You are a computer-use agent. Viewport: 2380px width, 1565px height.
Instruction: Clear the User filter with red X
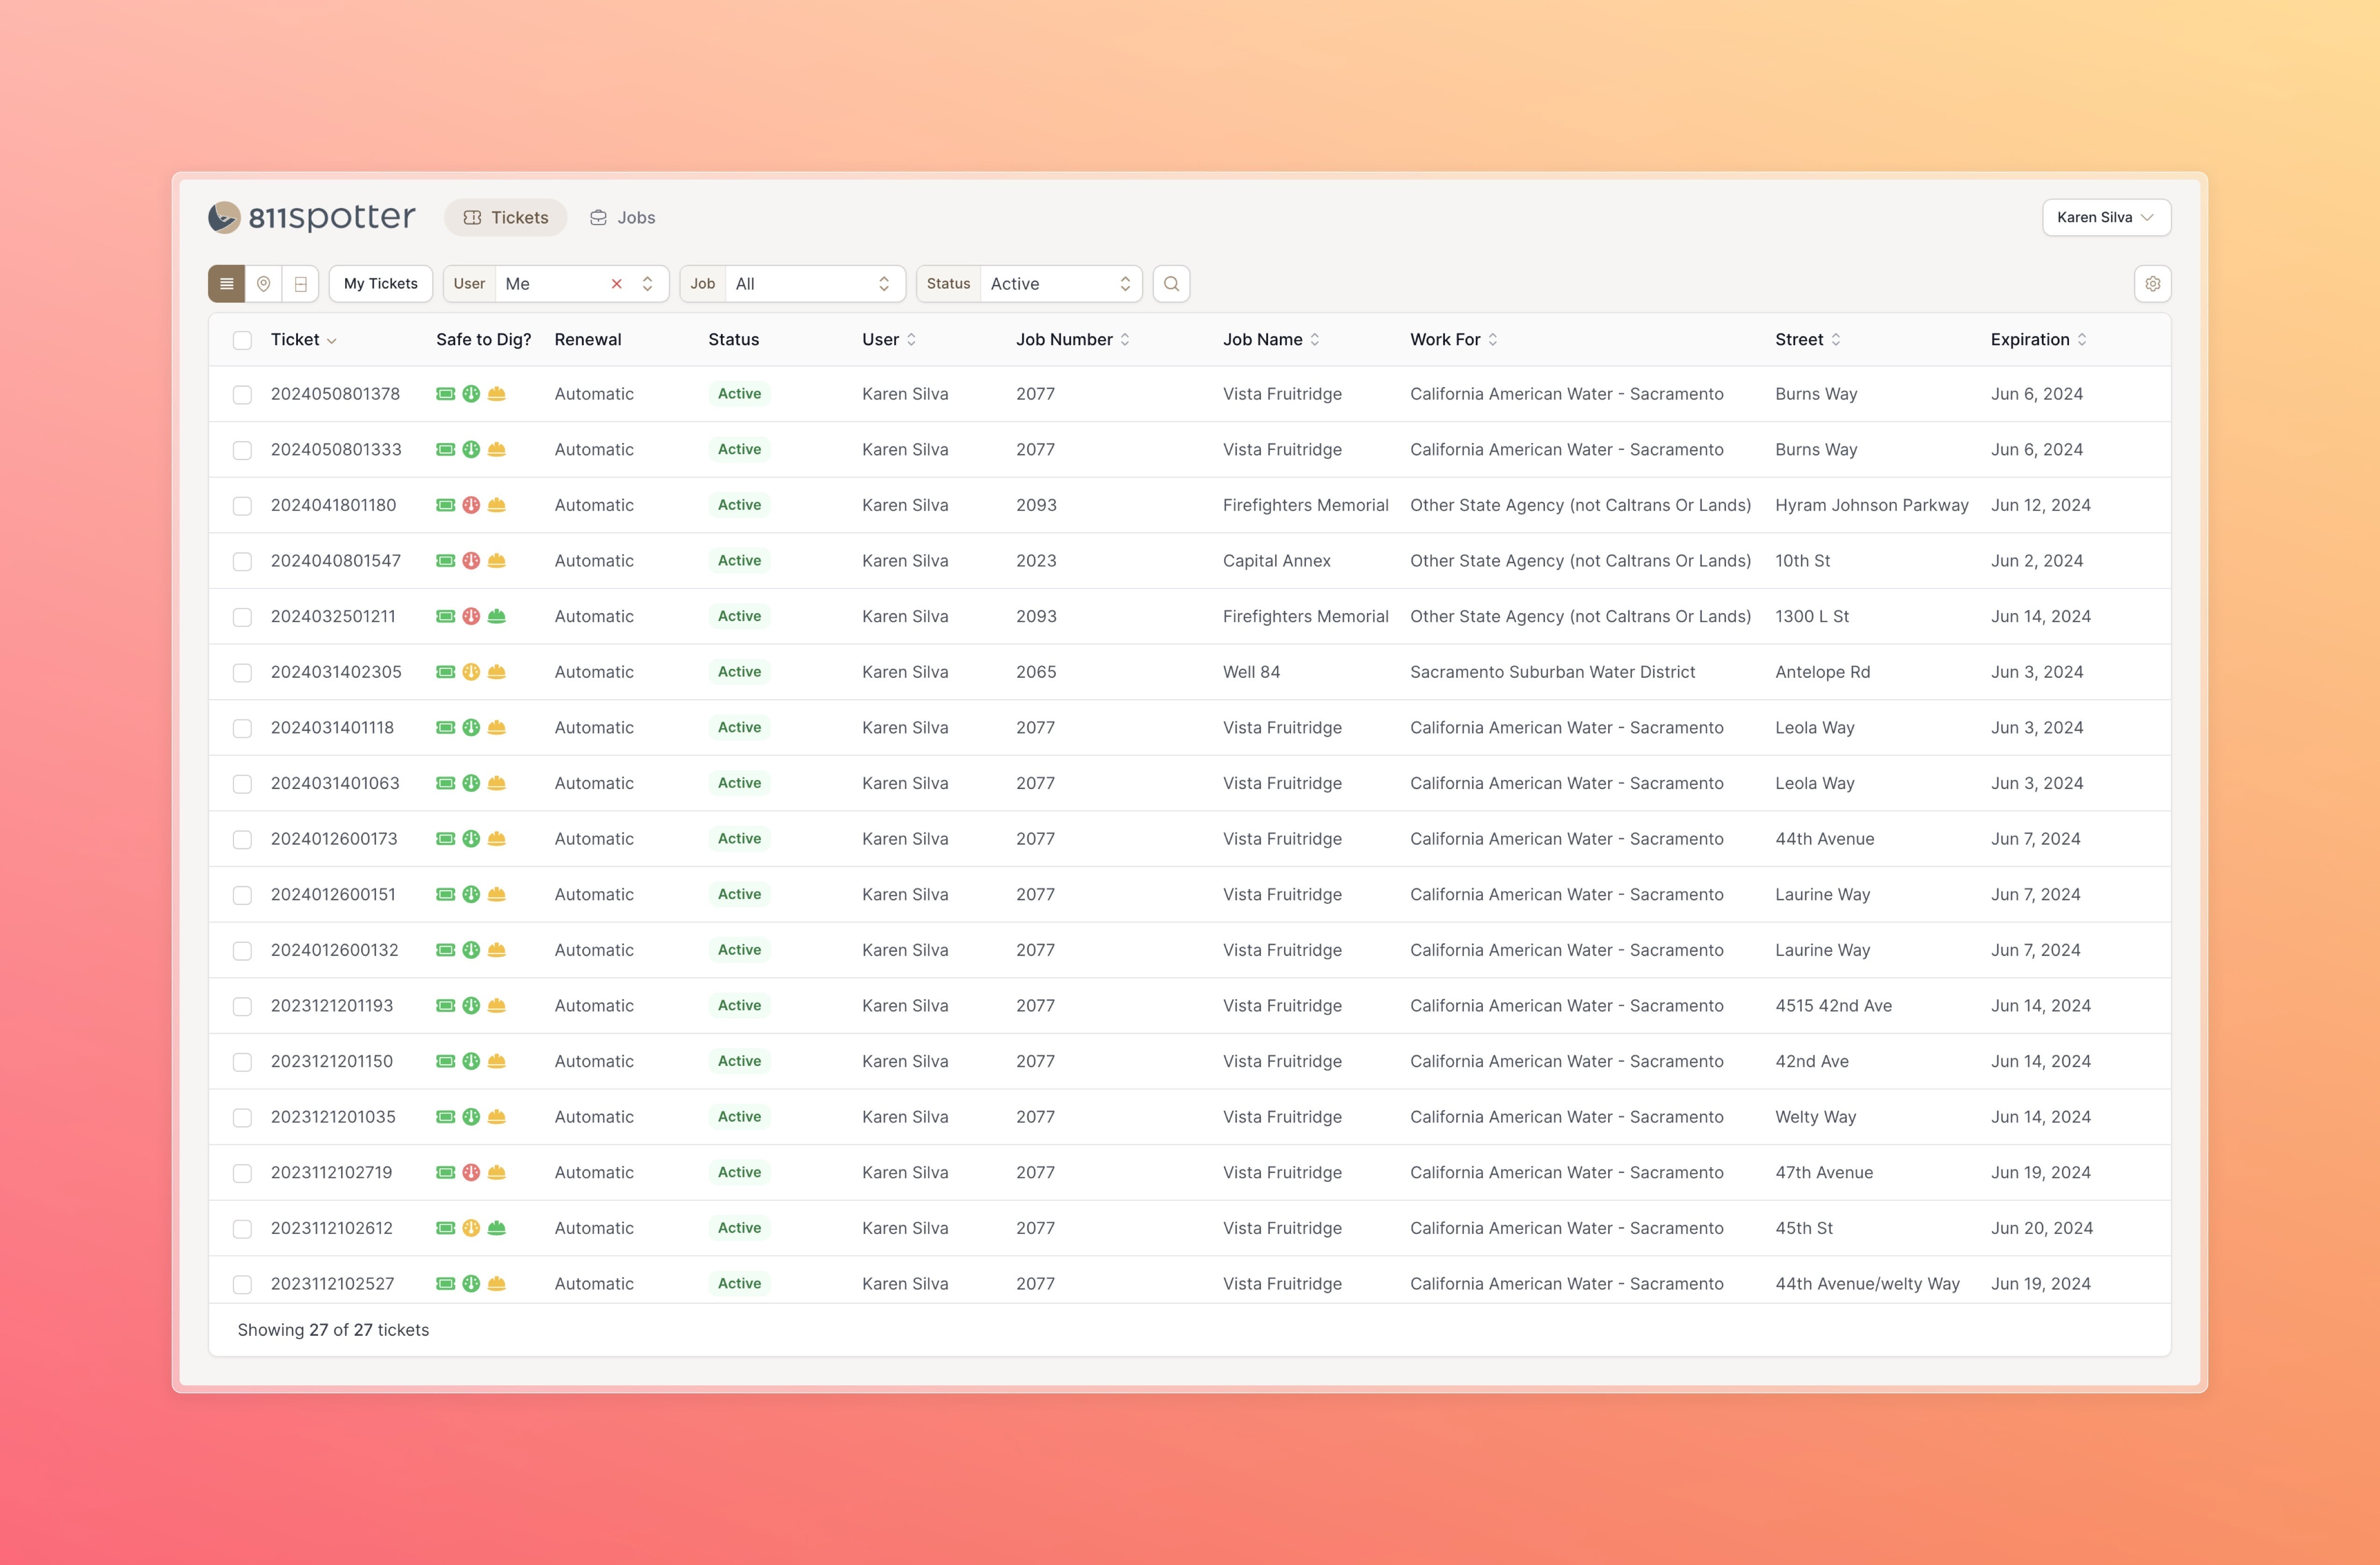[617, 284]
